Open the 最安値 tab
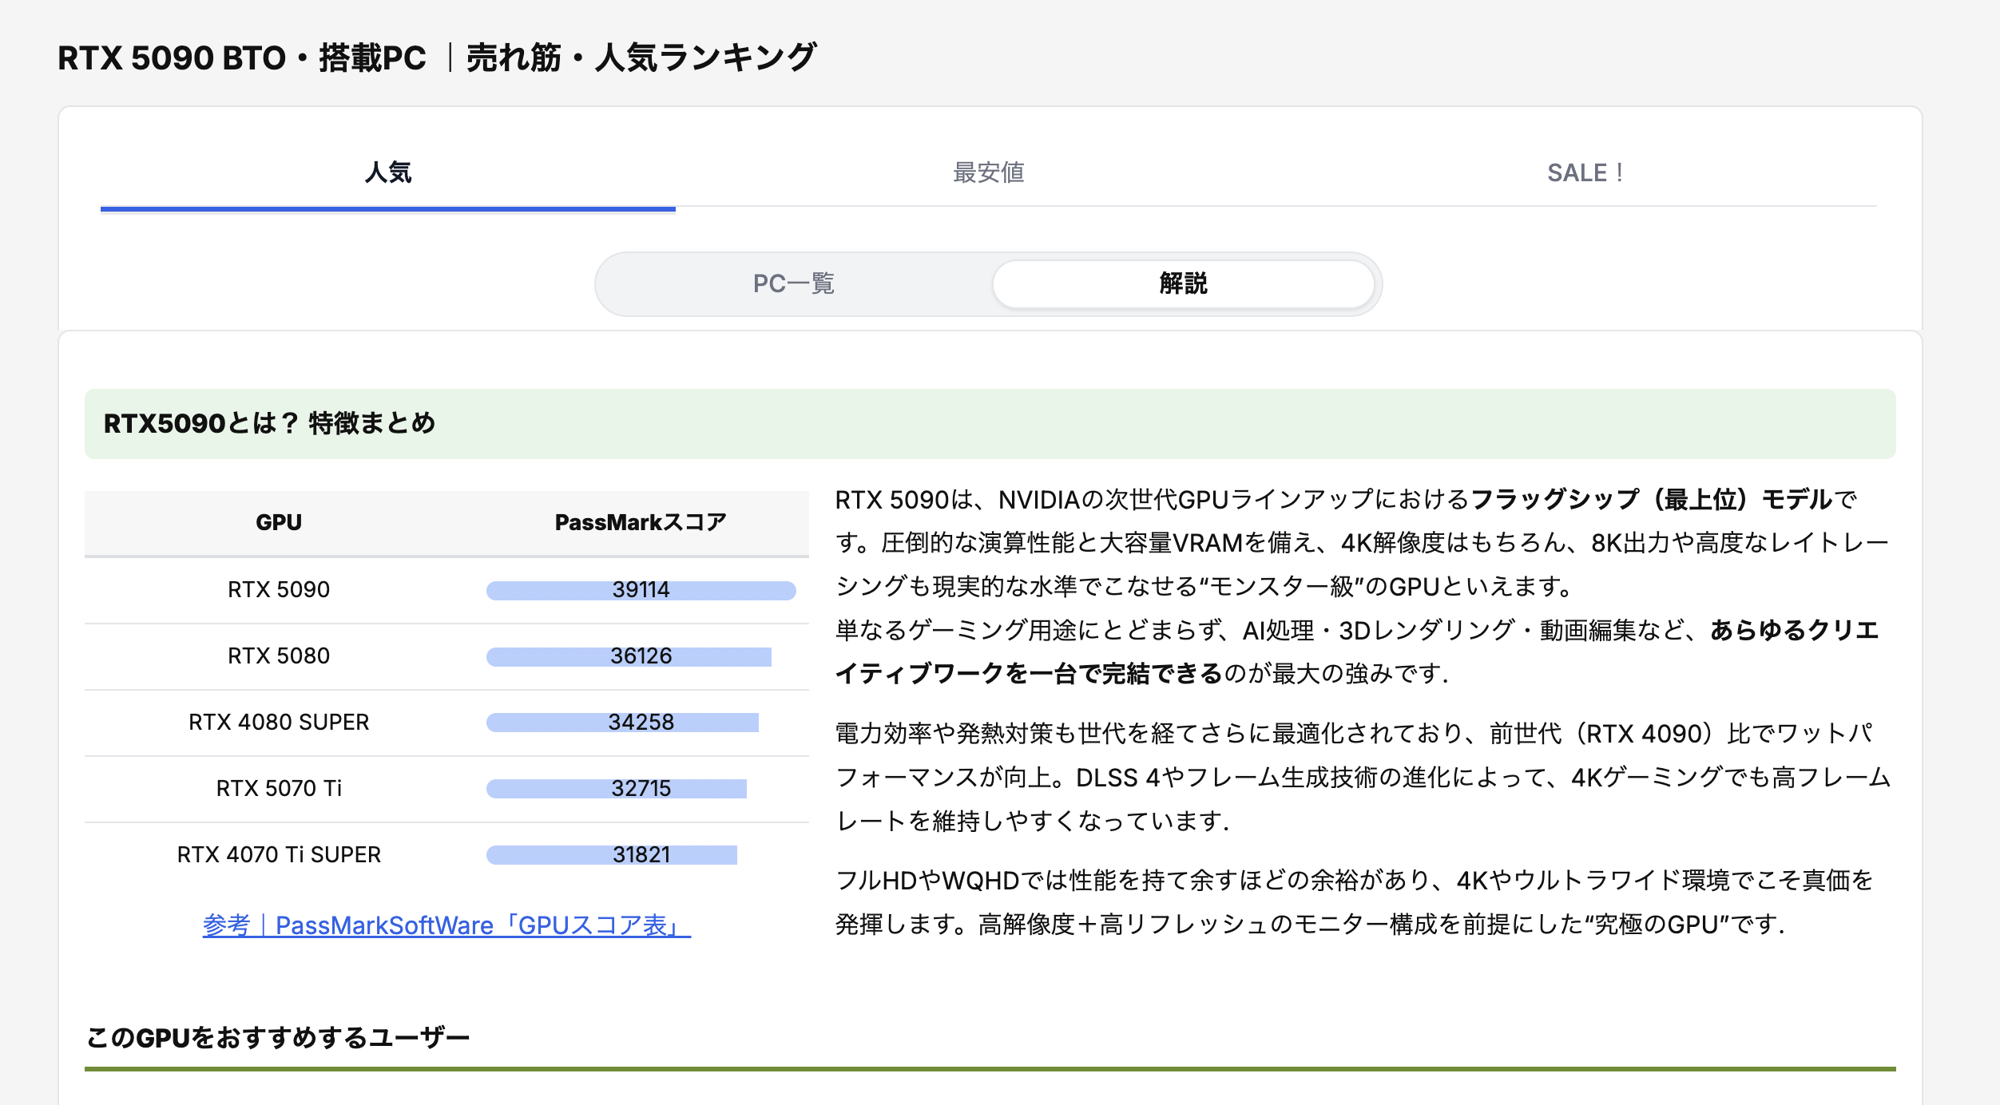 coord(988,173)
